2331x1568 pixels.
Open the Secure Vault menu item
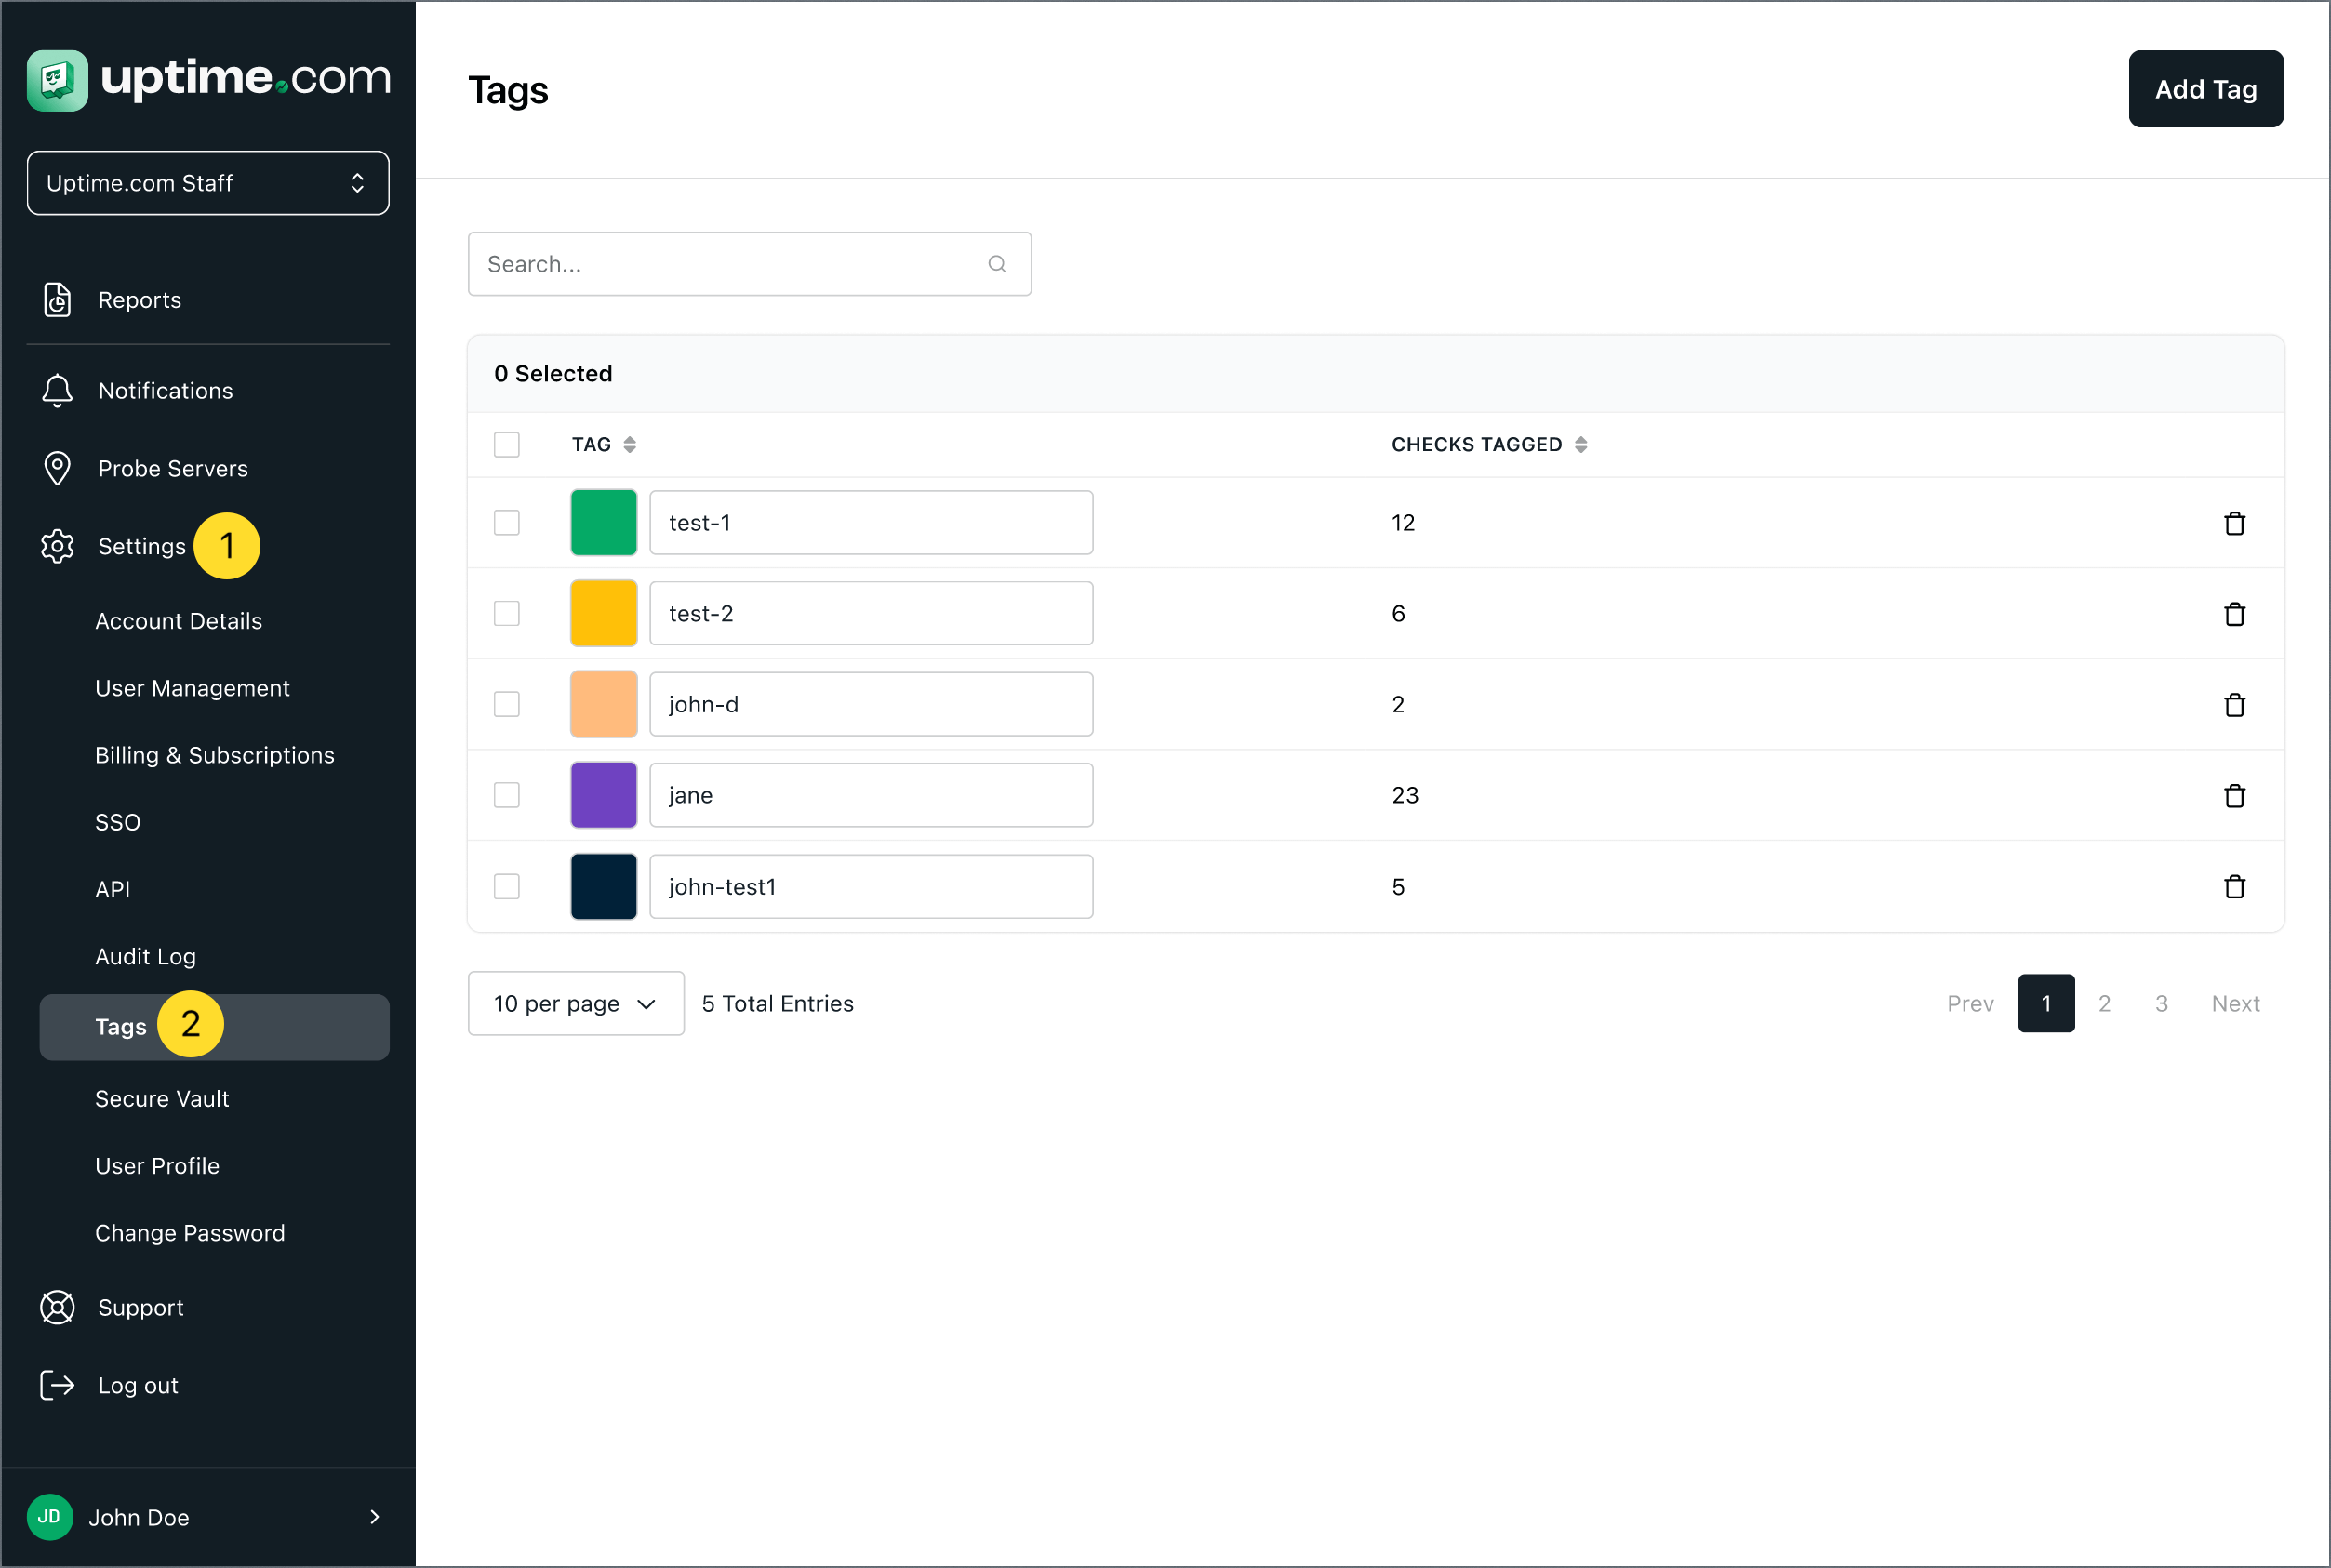(x=162, y=1099)
